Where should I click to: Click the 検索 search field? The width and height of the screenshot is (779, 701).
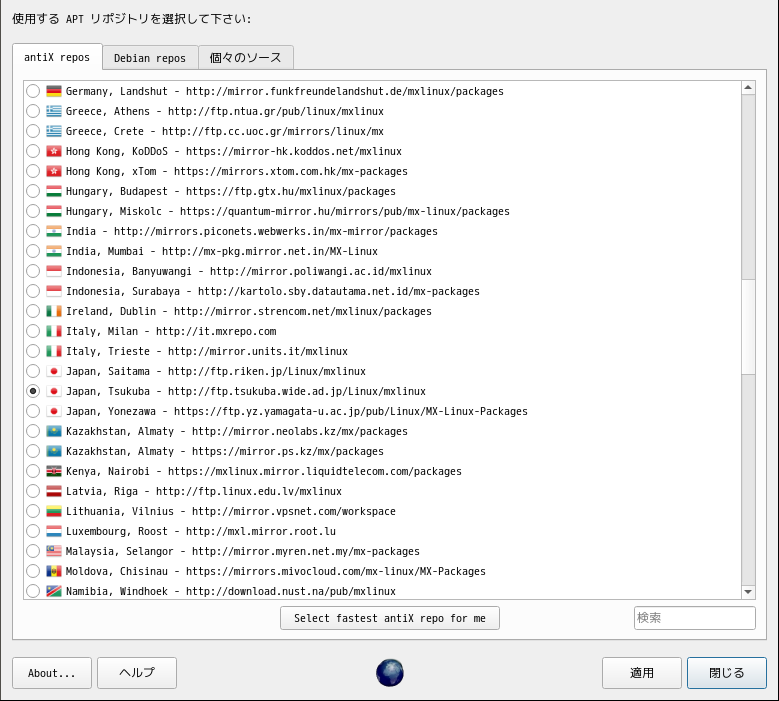pyautogui.click(x=695, y=618)
